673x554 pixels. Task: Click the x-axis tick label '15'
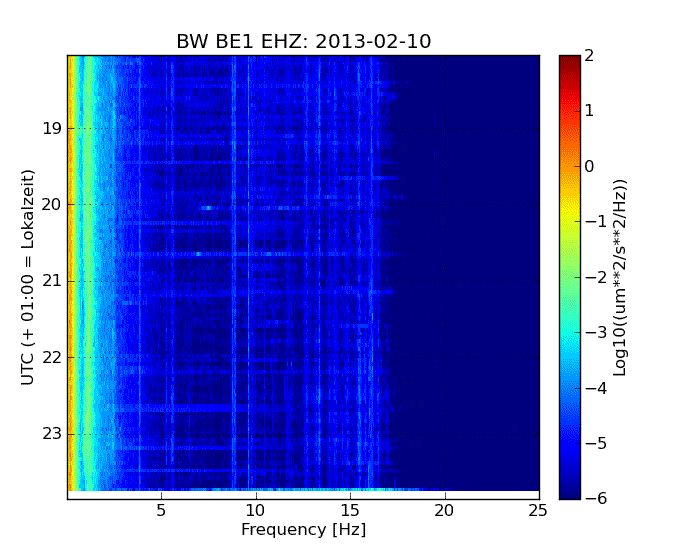pos(350,510)
